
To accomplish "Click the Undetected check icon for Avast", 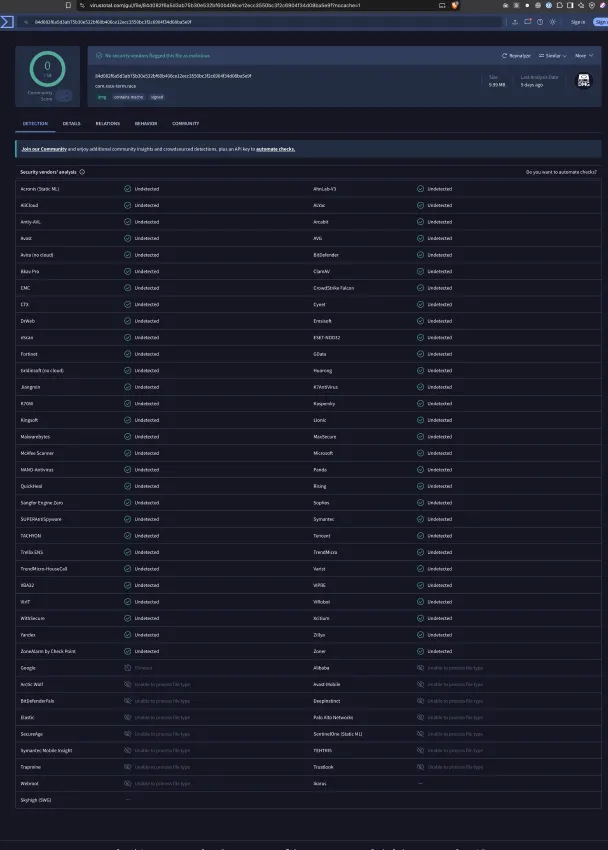I will 127,239.
